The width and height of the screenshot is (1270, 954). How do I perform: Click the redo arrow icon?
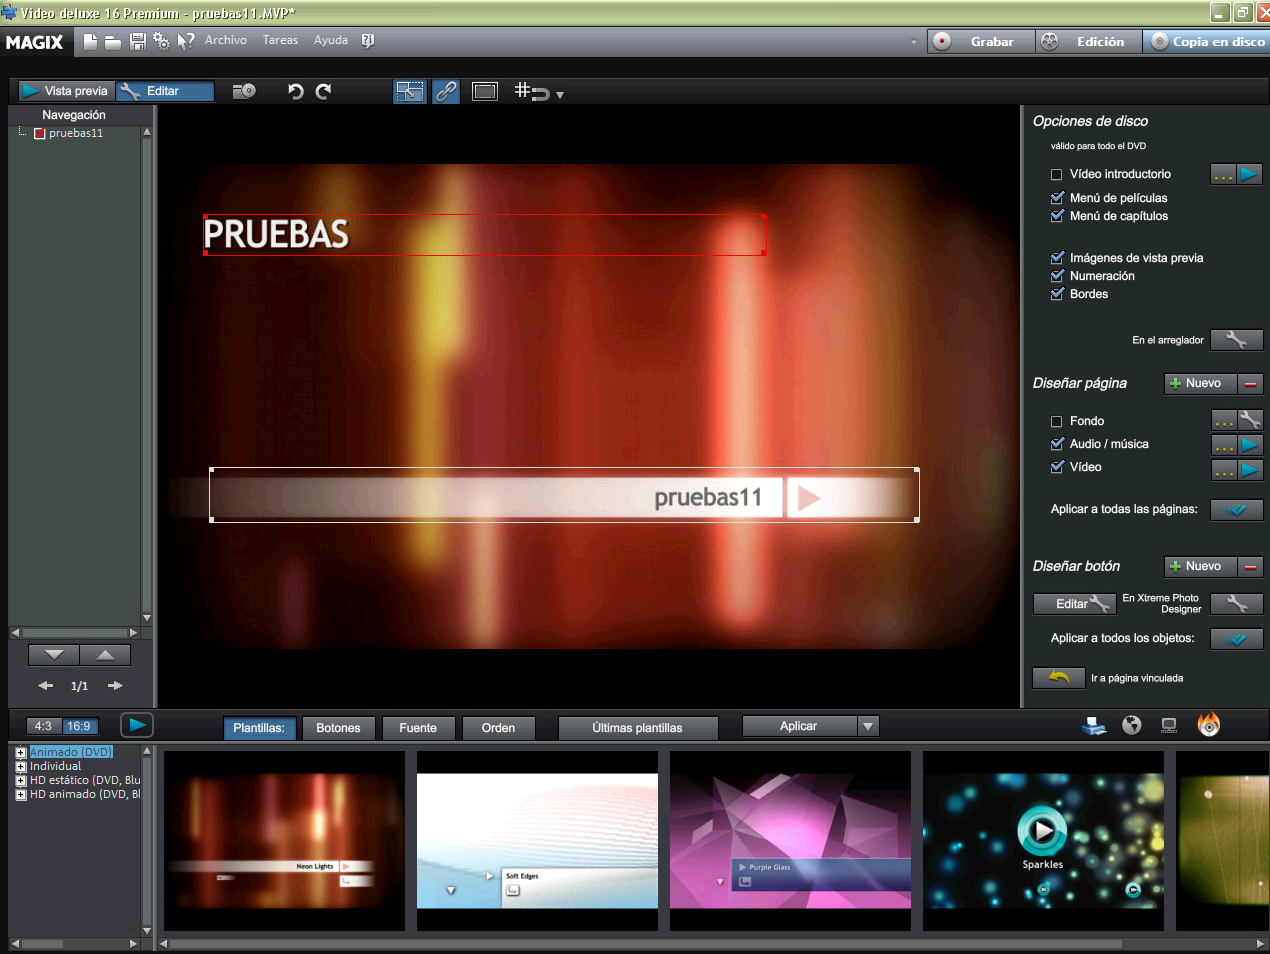[323, 91]
